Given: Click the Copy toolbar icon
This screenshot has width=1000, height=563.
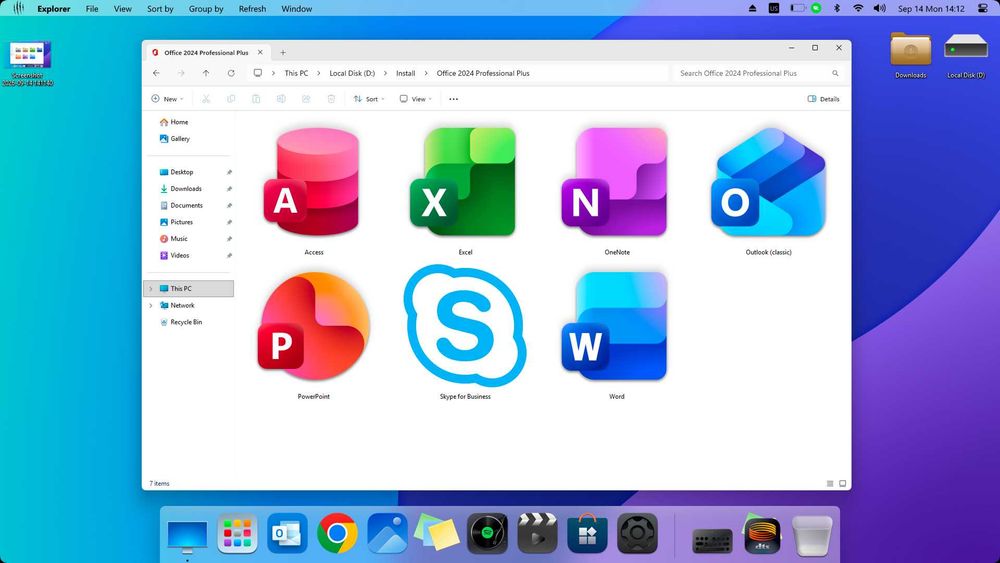Looking at the screenshot, I should (231, 99).
